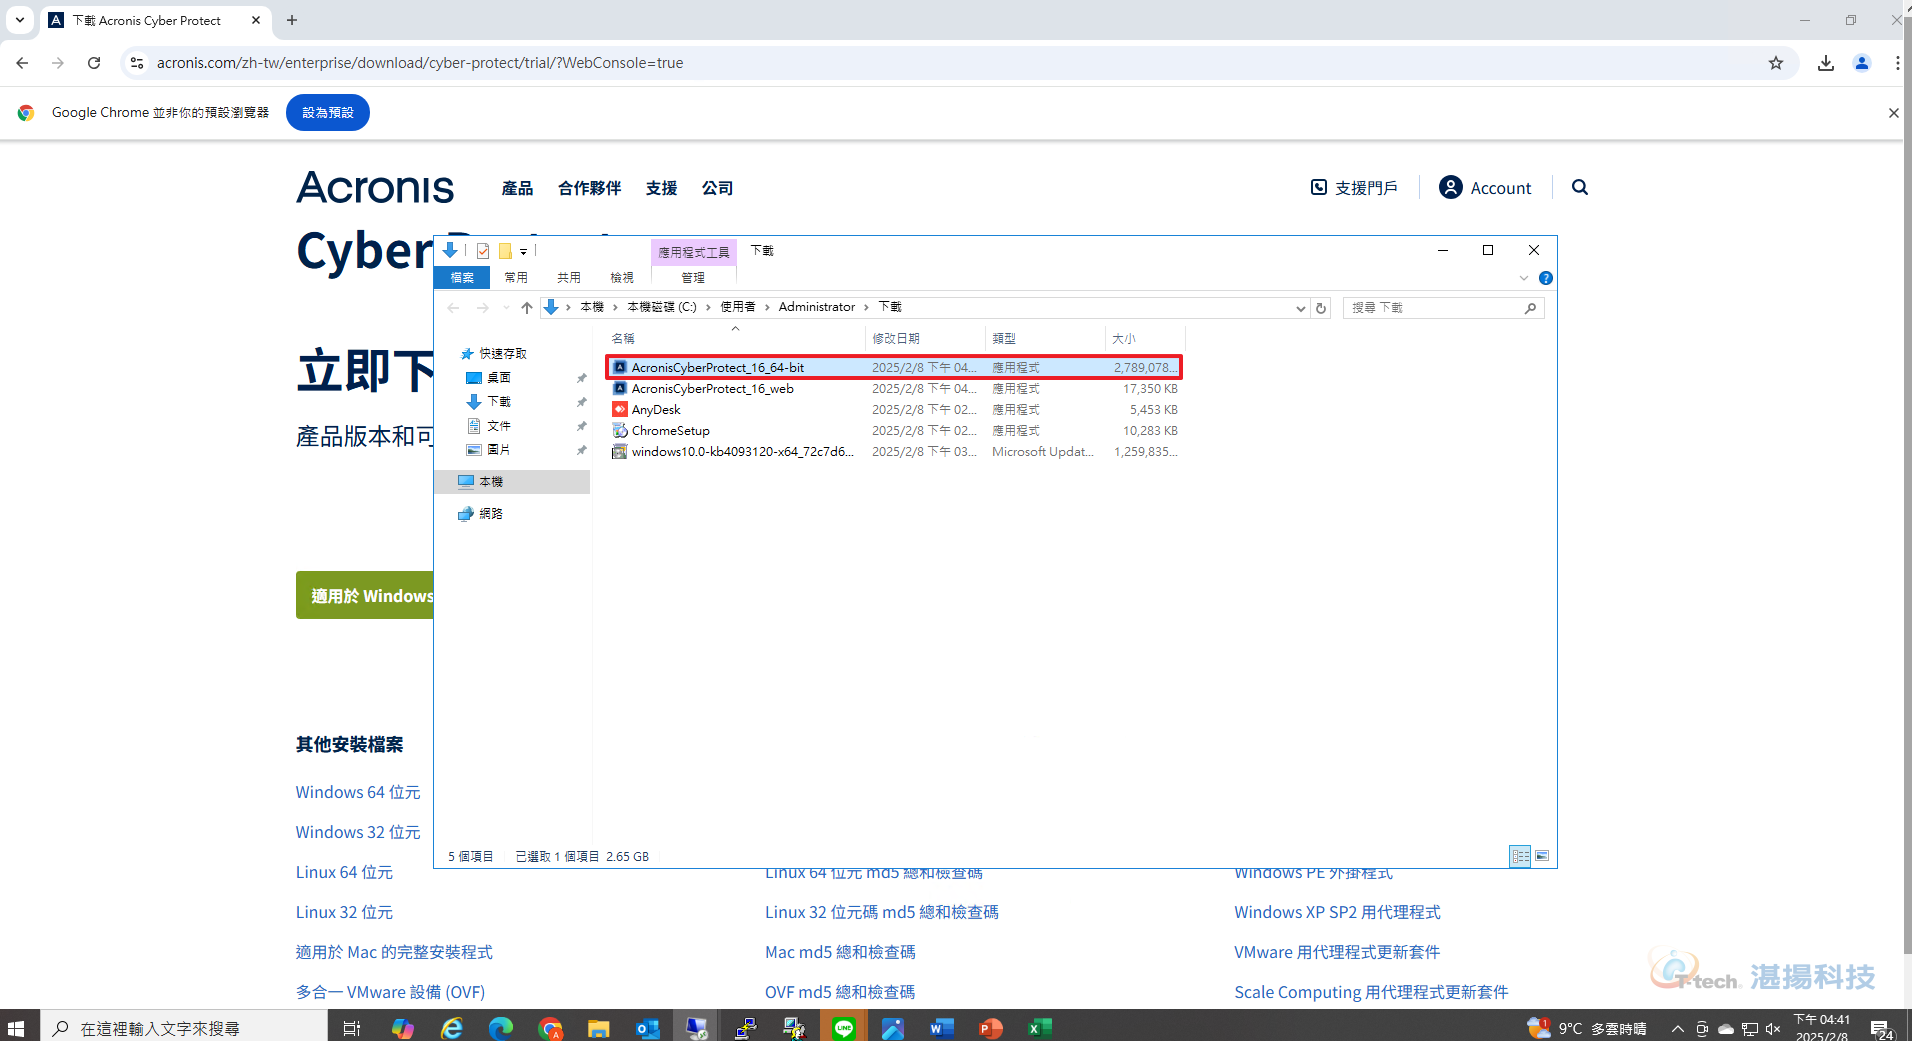
Task: Click the AnyDesk file icon
Action: (x=620, y=409)
